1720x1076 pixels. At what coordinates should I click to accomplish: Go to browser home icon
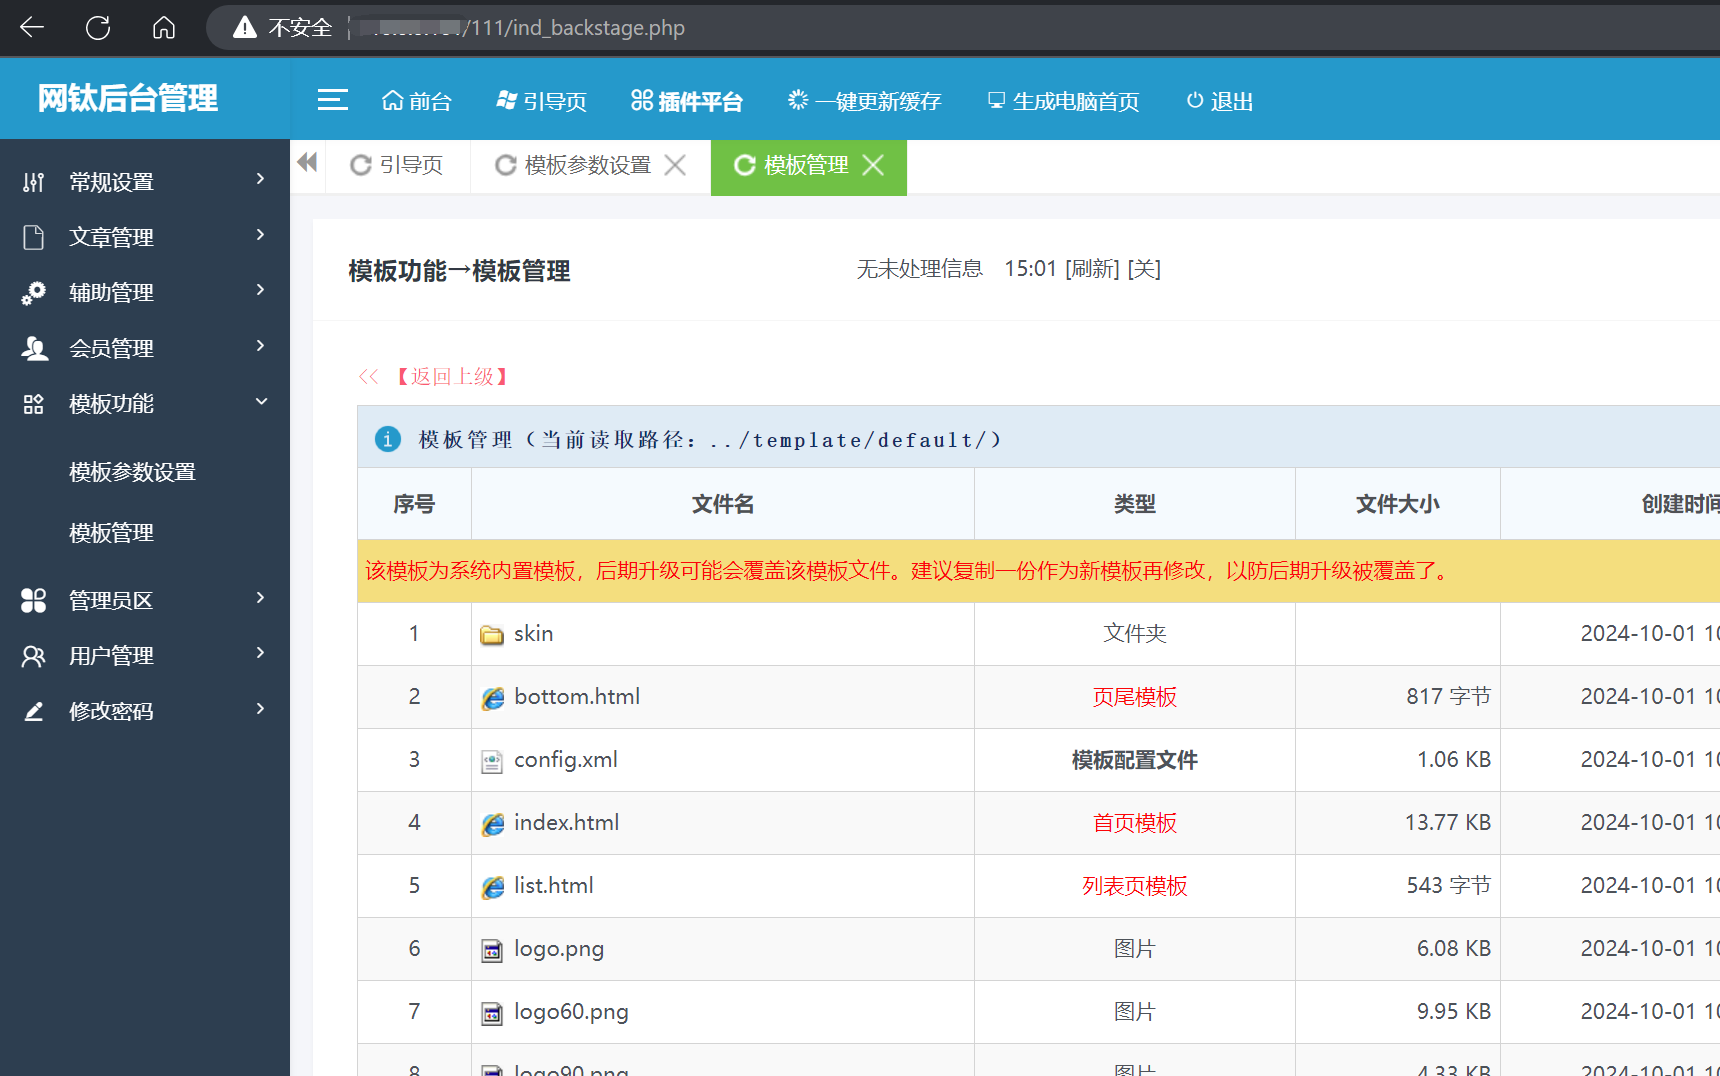[x=164, y=27]
